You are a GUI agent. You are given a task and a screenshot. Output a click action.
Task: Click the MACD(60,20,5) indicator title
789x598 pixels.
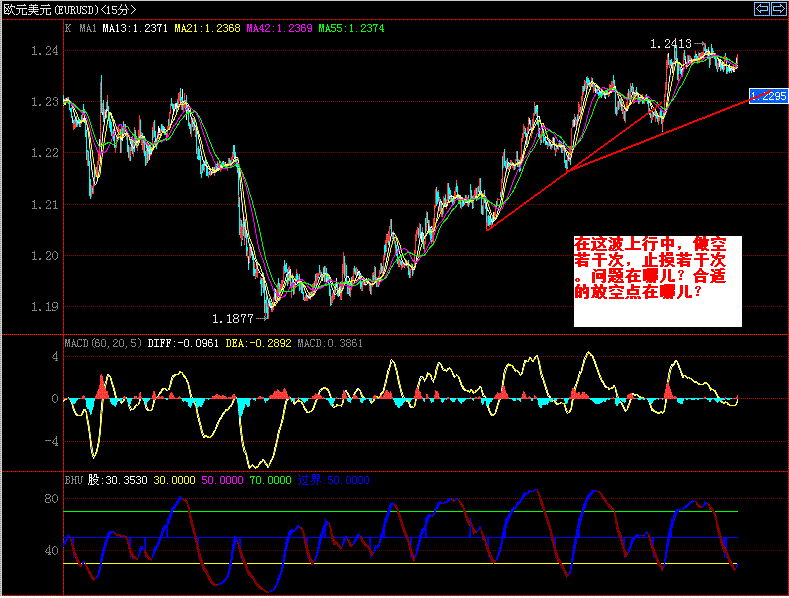coord(103,343)
